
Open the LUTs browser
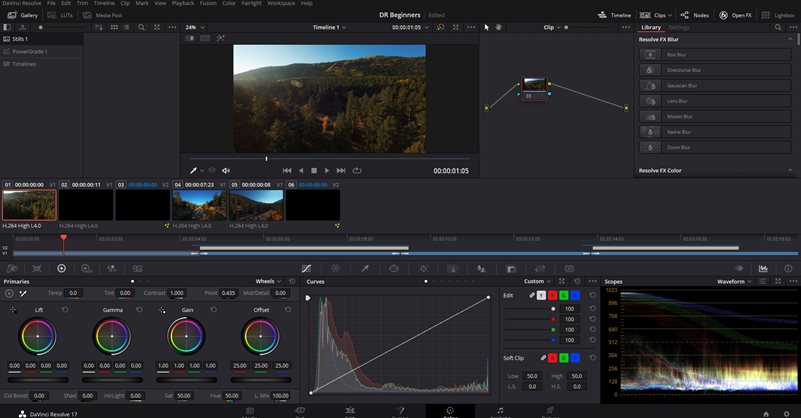pyautogui.click(x=64, y=16)
